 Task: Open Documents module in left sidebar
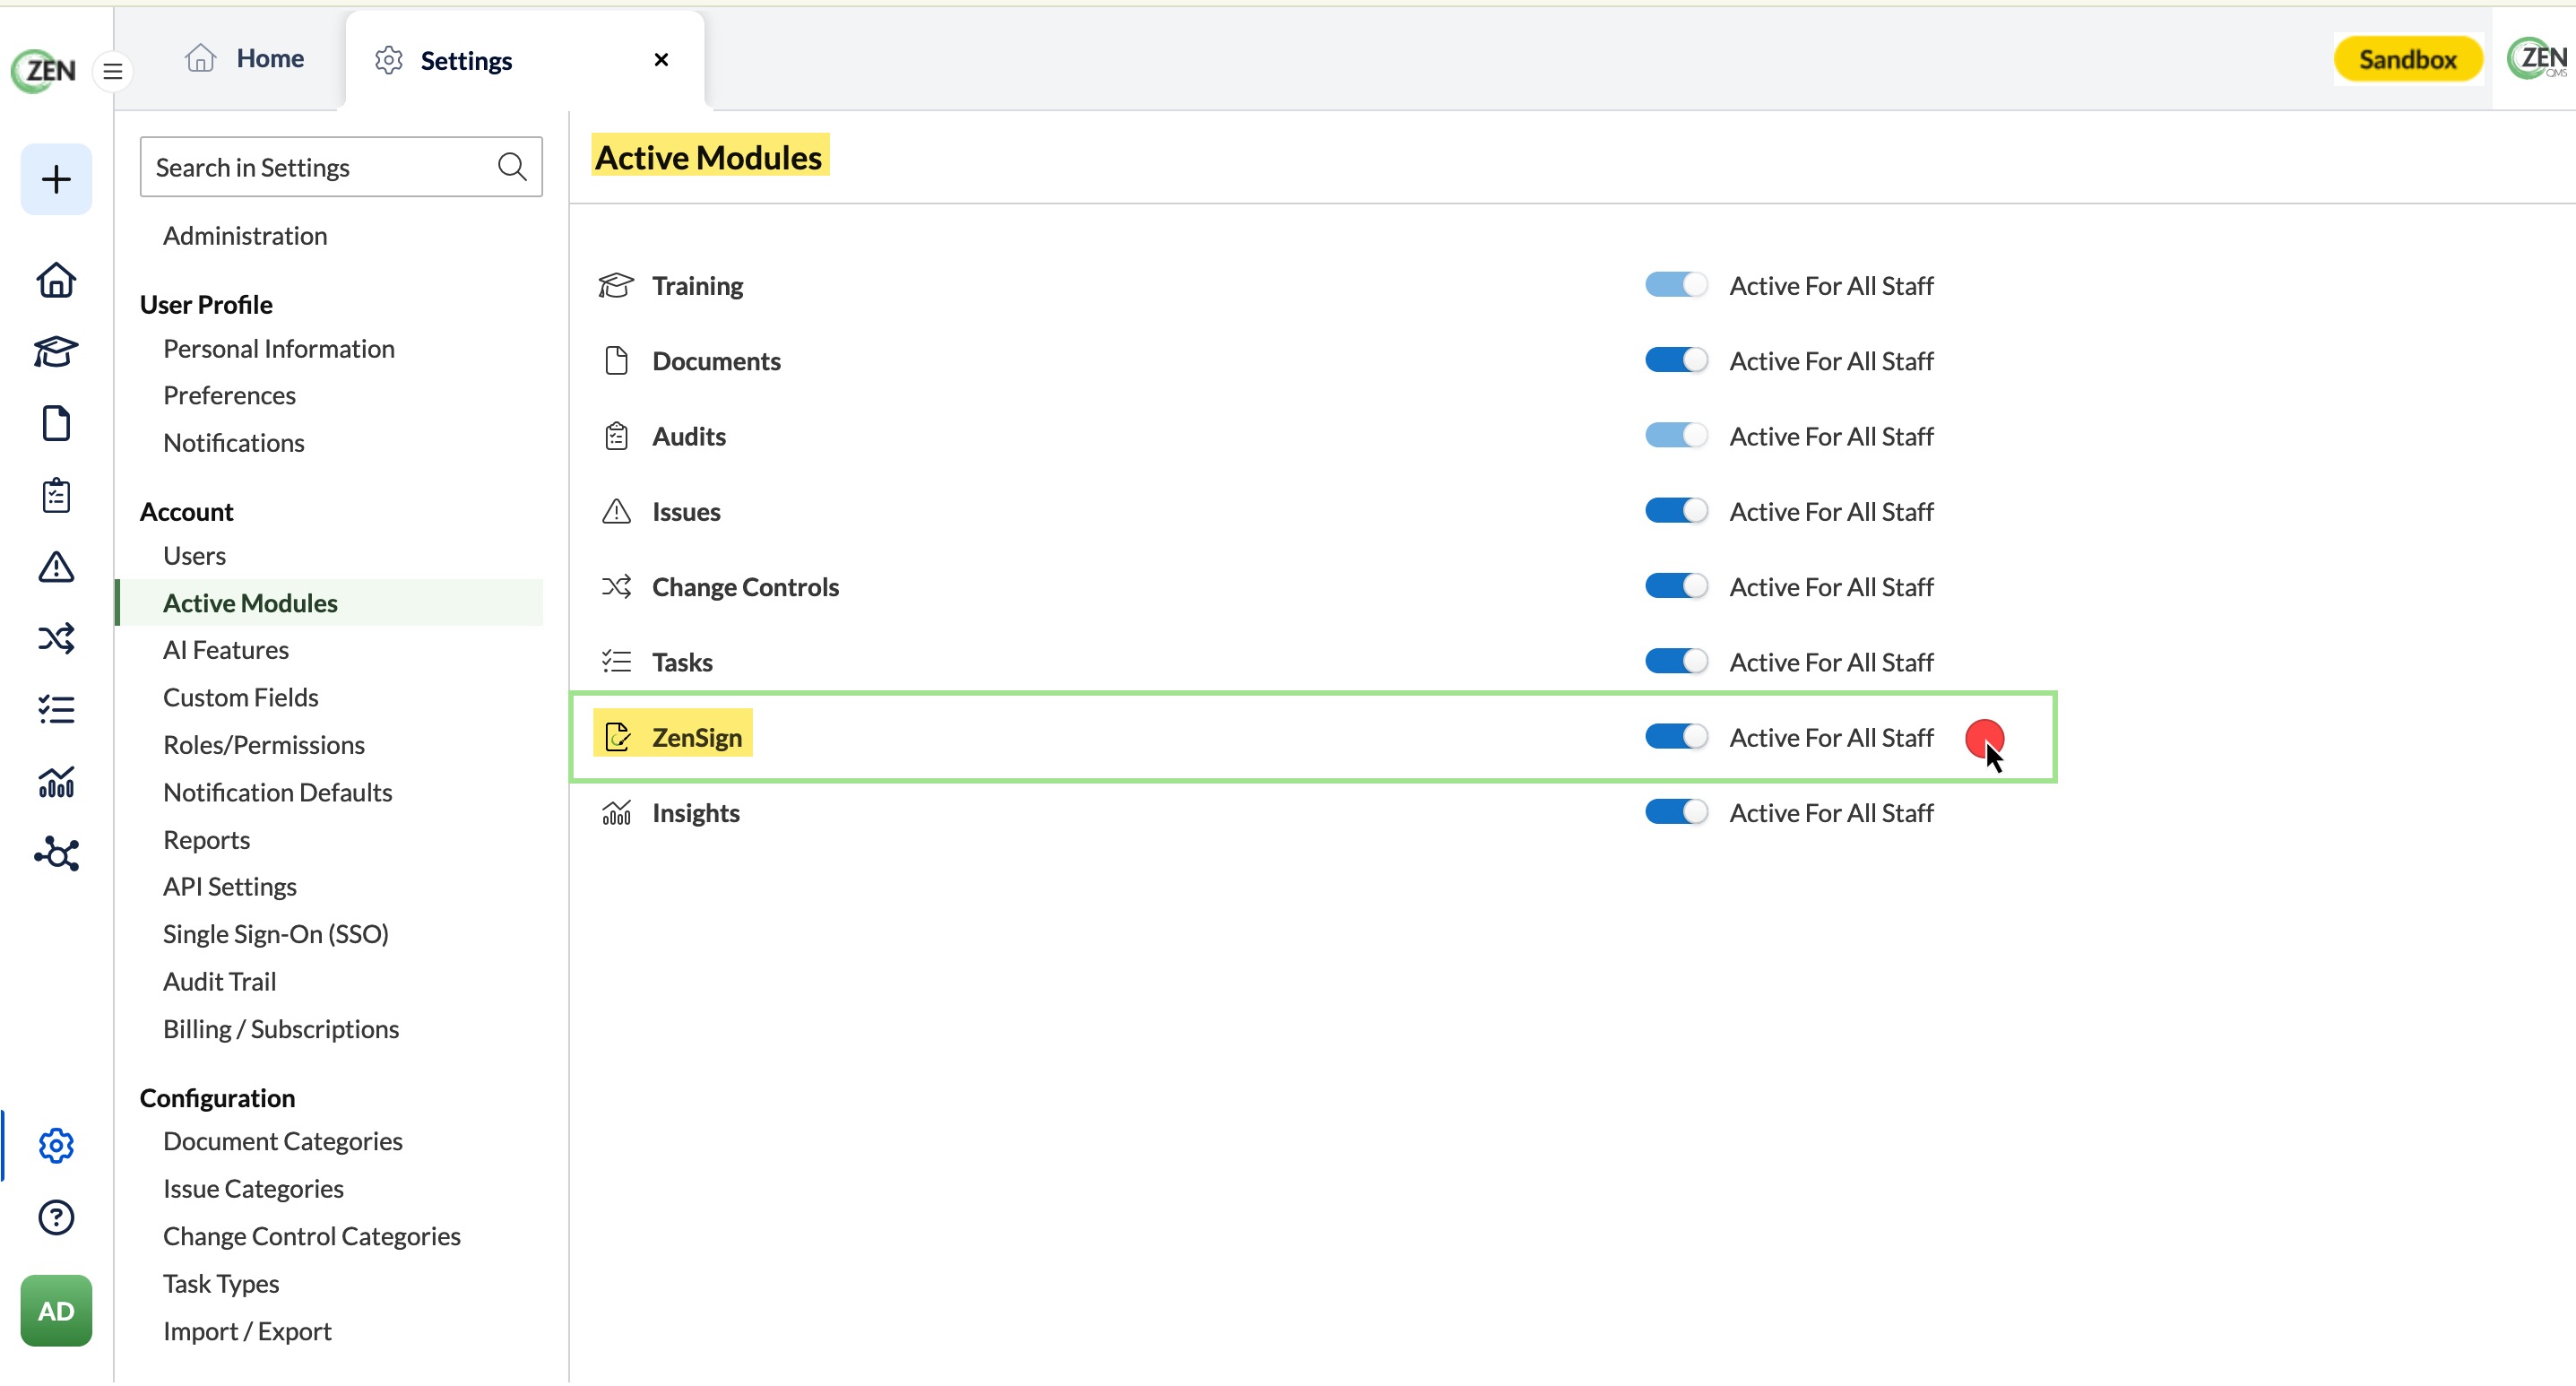[x=56, y=423]
